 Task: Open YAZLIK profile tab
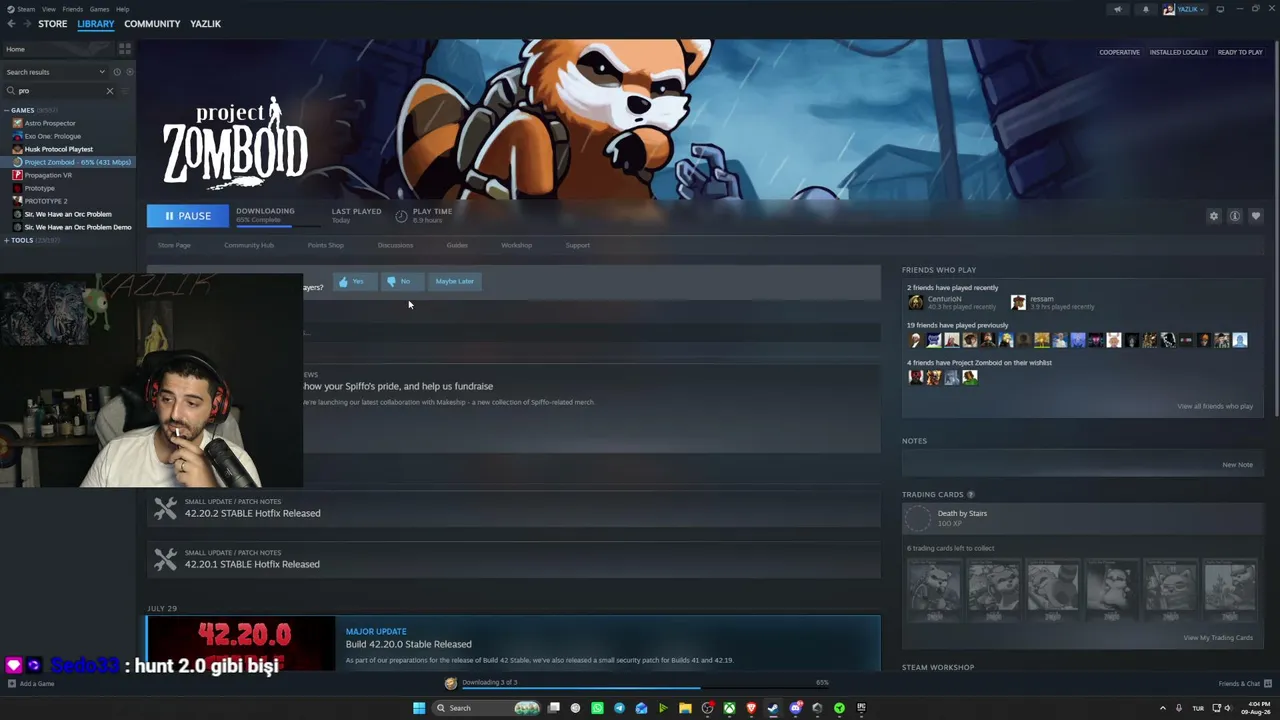[x=205, y=24]
